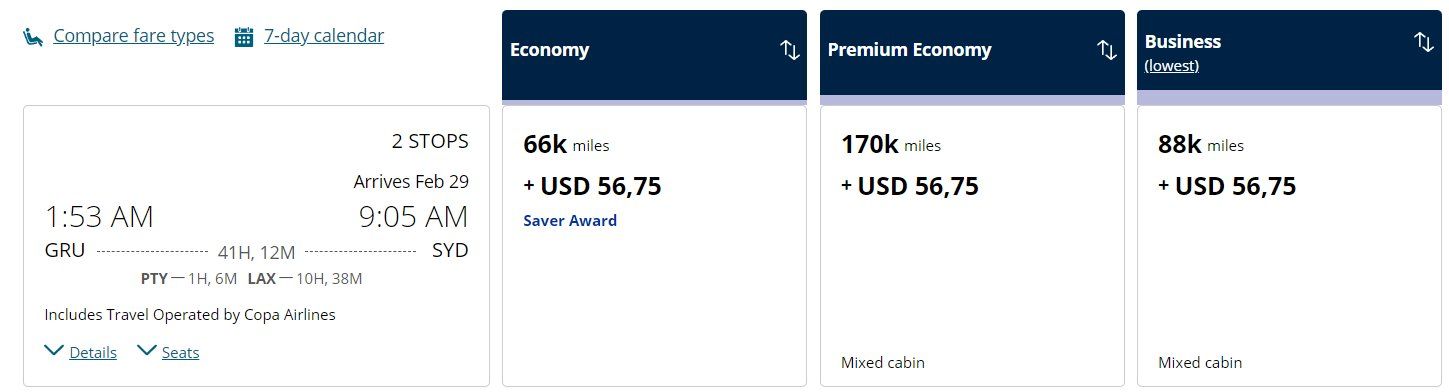Click the chevron next to Details
This screenshot has width=1449, height=392.
pos(54,351)
